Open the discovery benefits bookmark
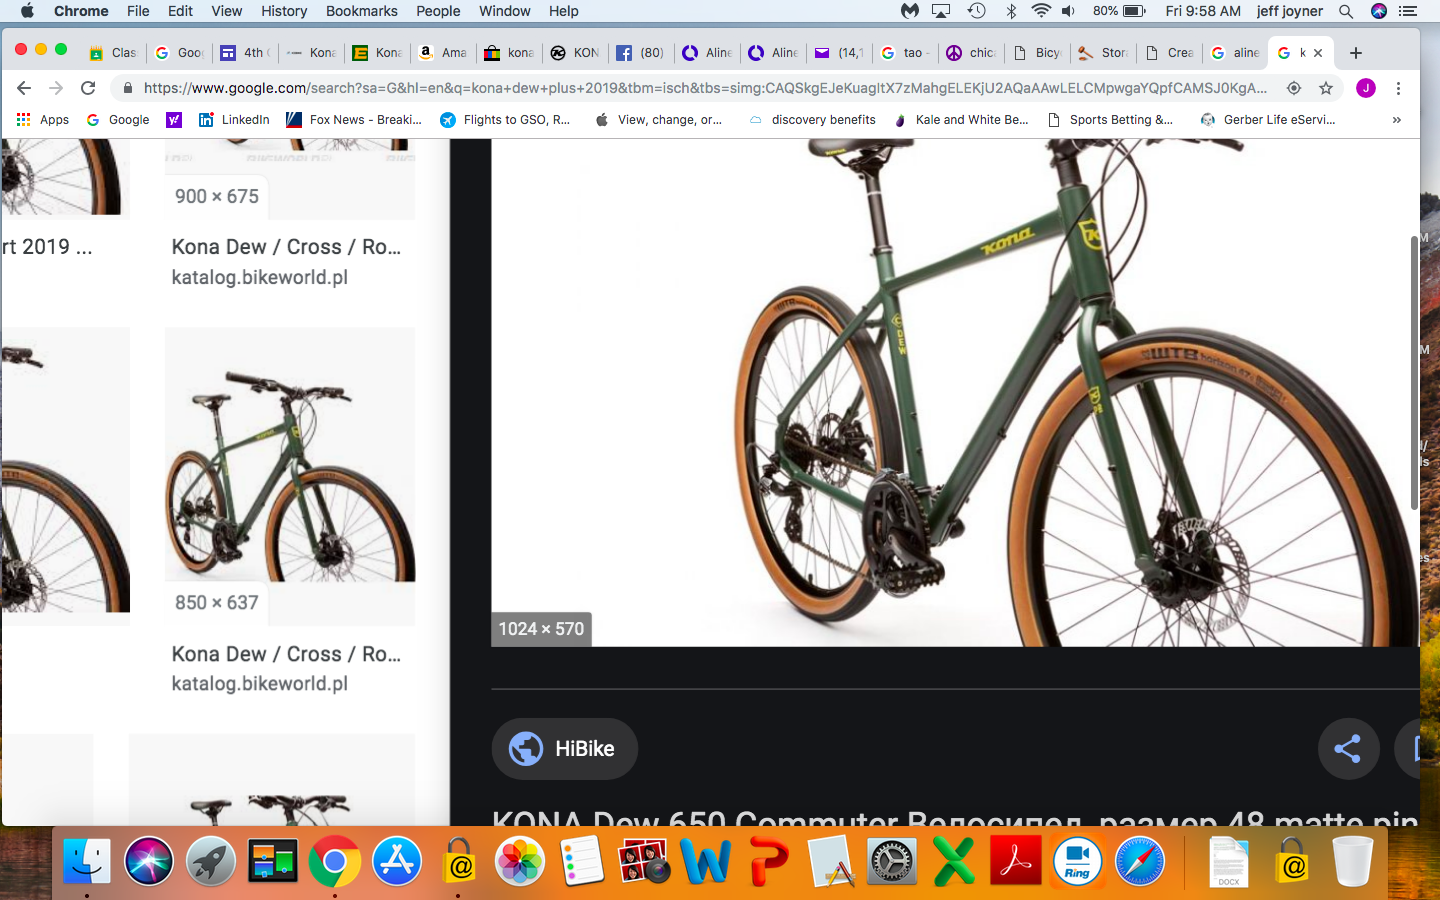 click(812, 120)
